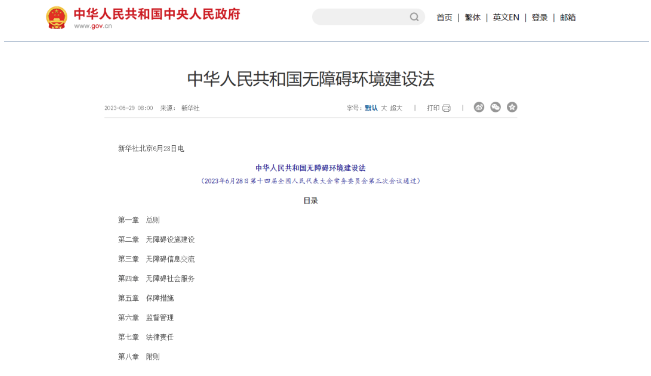
Task: Click the 目录 heading
Action: (311, 201)
